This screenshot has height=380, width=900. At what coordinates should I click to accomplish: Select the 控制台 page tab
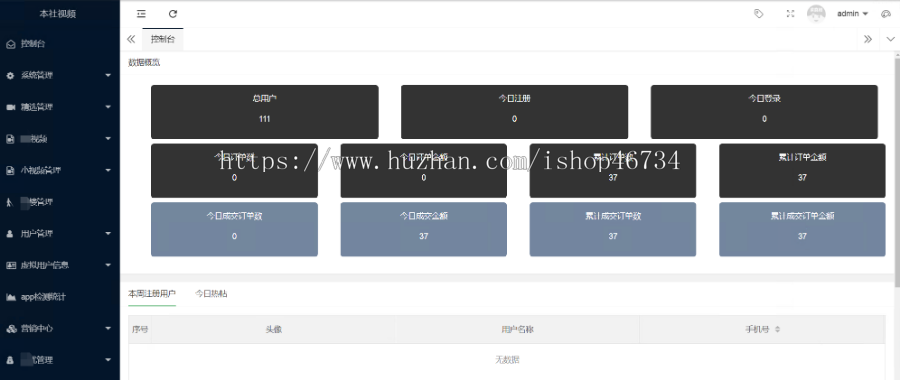coord(163,39)
